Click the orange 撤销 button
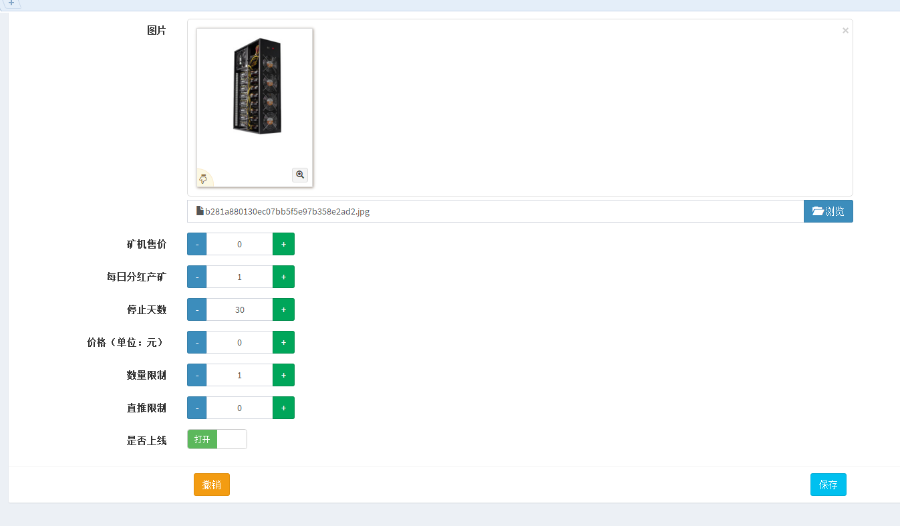The height and width of the screenshot is (526, 900). pyautogui.click(x=211, y=485)
